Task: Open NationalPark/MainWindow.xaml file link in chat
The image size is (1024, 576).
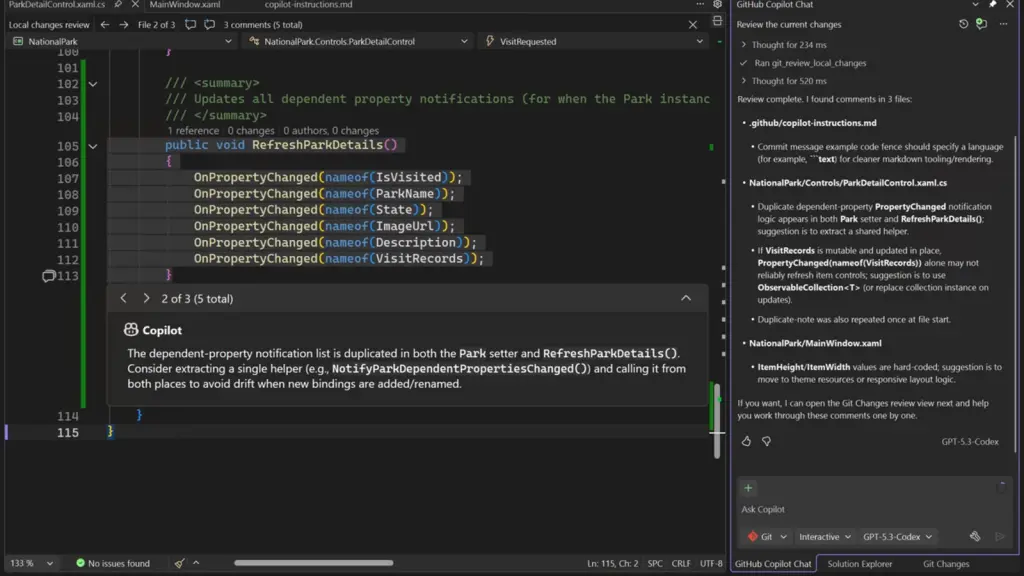Action: pos(815,343)
